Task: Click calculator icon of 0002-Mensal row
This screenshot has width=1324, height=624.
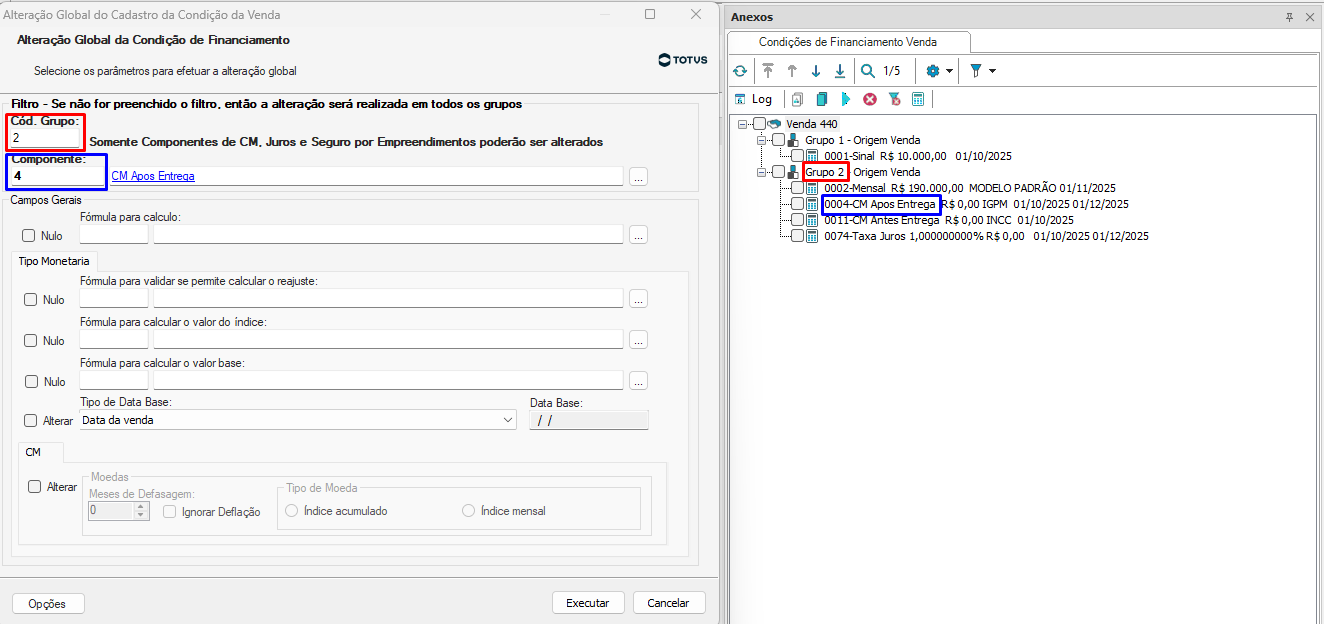Action: 813,188
